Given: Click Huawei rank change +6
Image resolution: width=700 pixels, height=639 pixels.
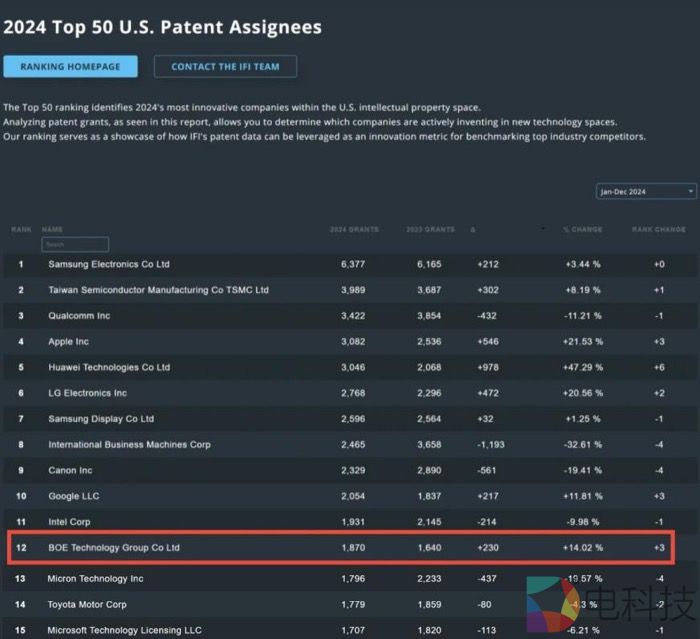Looking at the screenshot, I should click(659, 368).
